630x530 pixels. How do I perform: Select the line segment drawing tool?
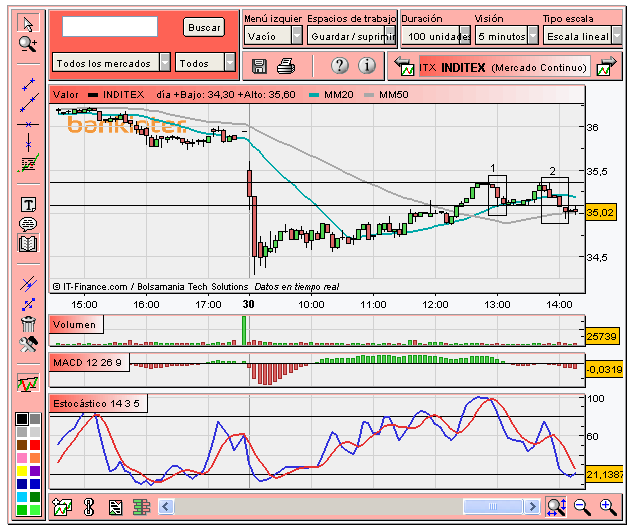pos(28,84)
